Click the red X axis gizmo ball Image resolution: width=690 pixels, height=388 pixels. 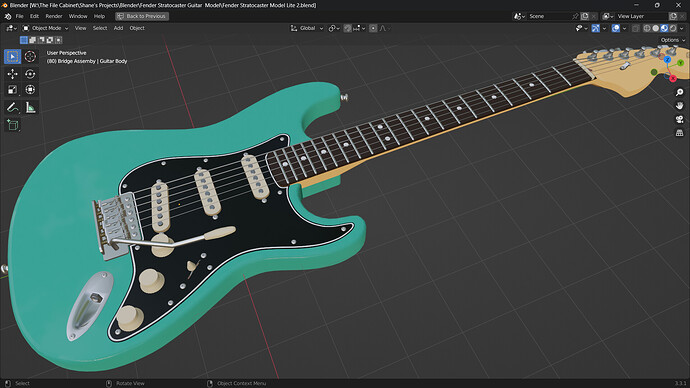coord(673,78)
